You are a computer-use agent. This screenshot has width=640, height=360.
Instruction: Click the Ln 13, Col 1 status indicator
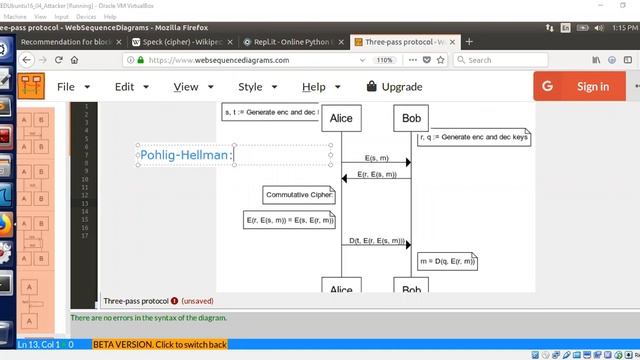pos(38,344)
